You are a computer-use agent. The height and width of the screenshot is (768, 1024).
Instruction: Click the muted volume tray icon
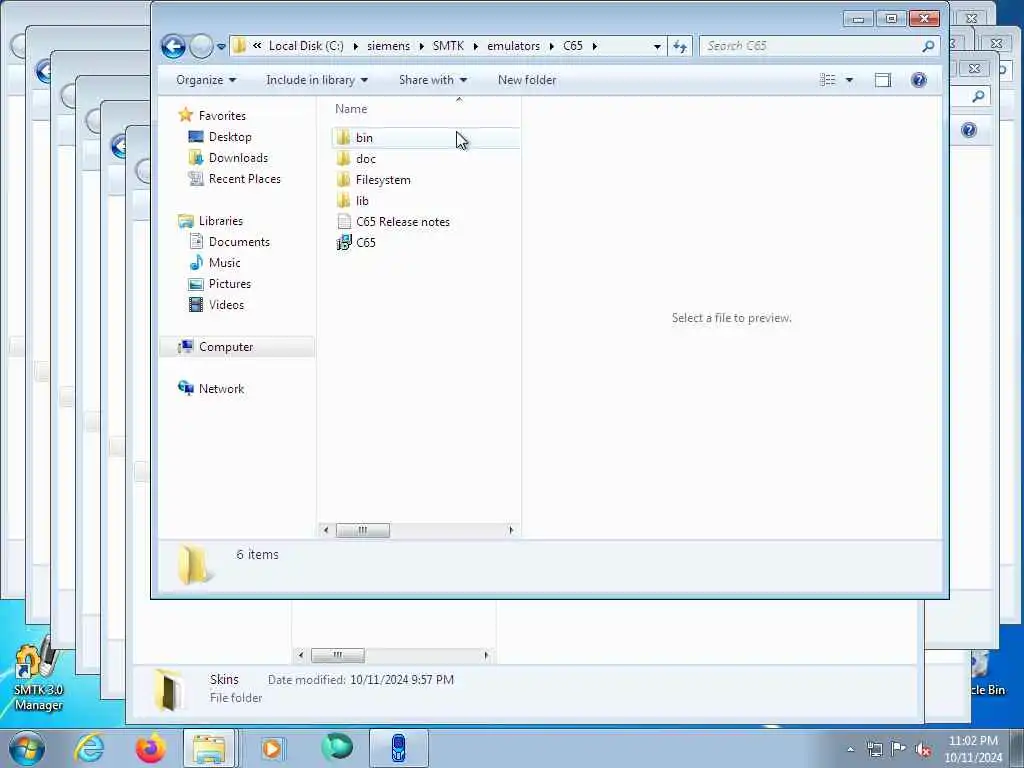[923, 749]
